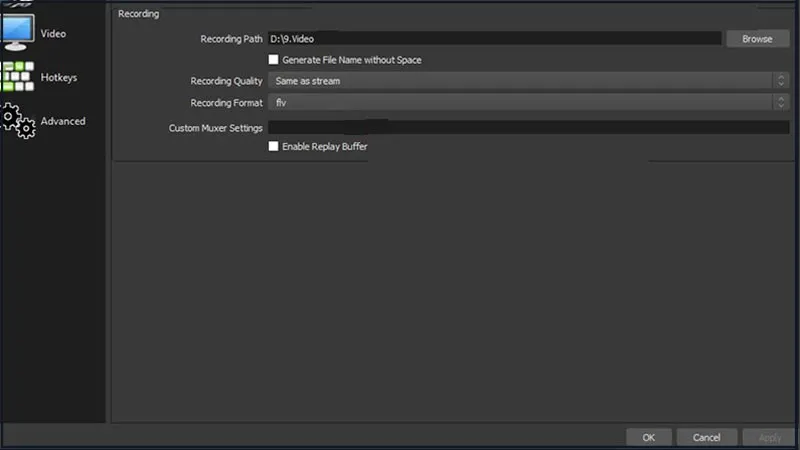This screenshot has height=450, width=800.
Task: Open the Video settings section label
Action: 53,34
